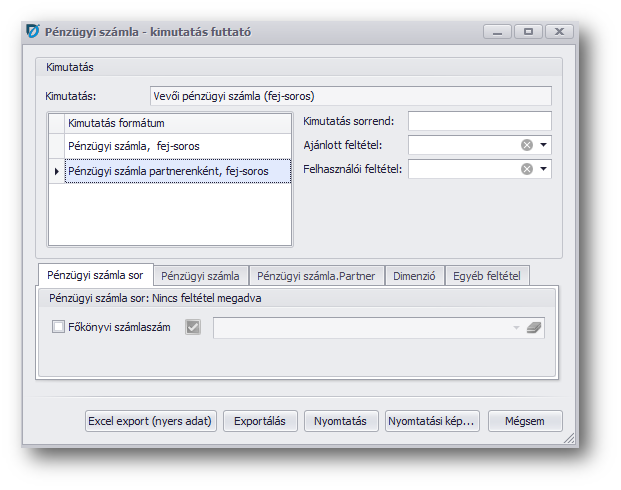Switch to the Pénzügyi számla.Partner tab
621x490 pixels.
[x=316, y=276]
